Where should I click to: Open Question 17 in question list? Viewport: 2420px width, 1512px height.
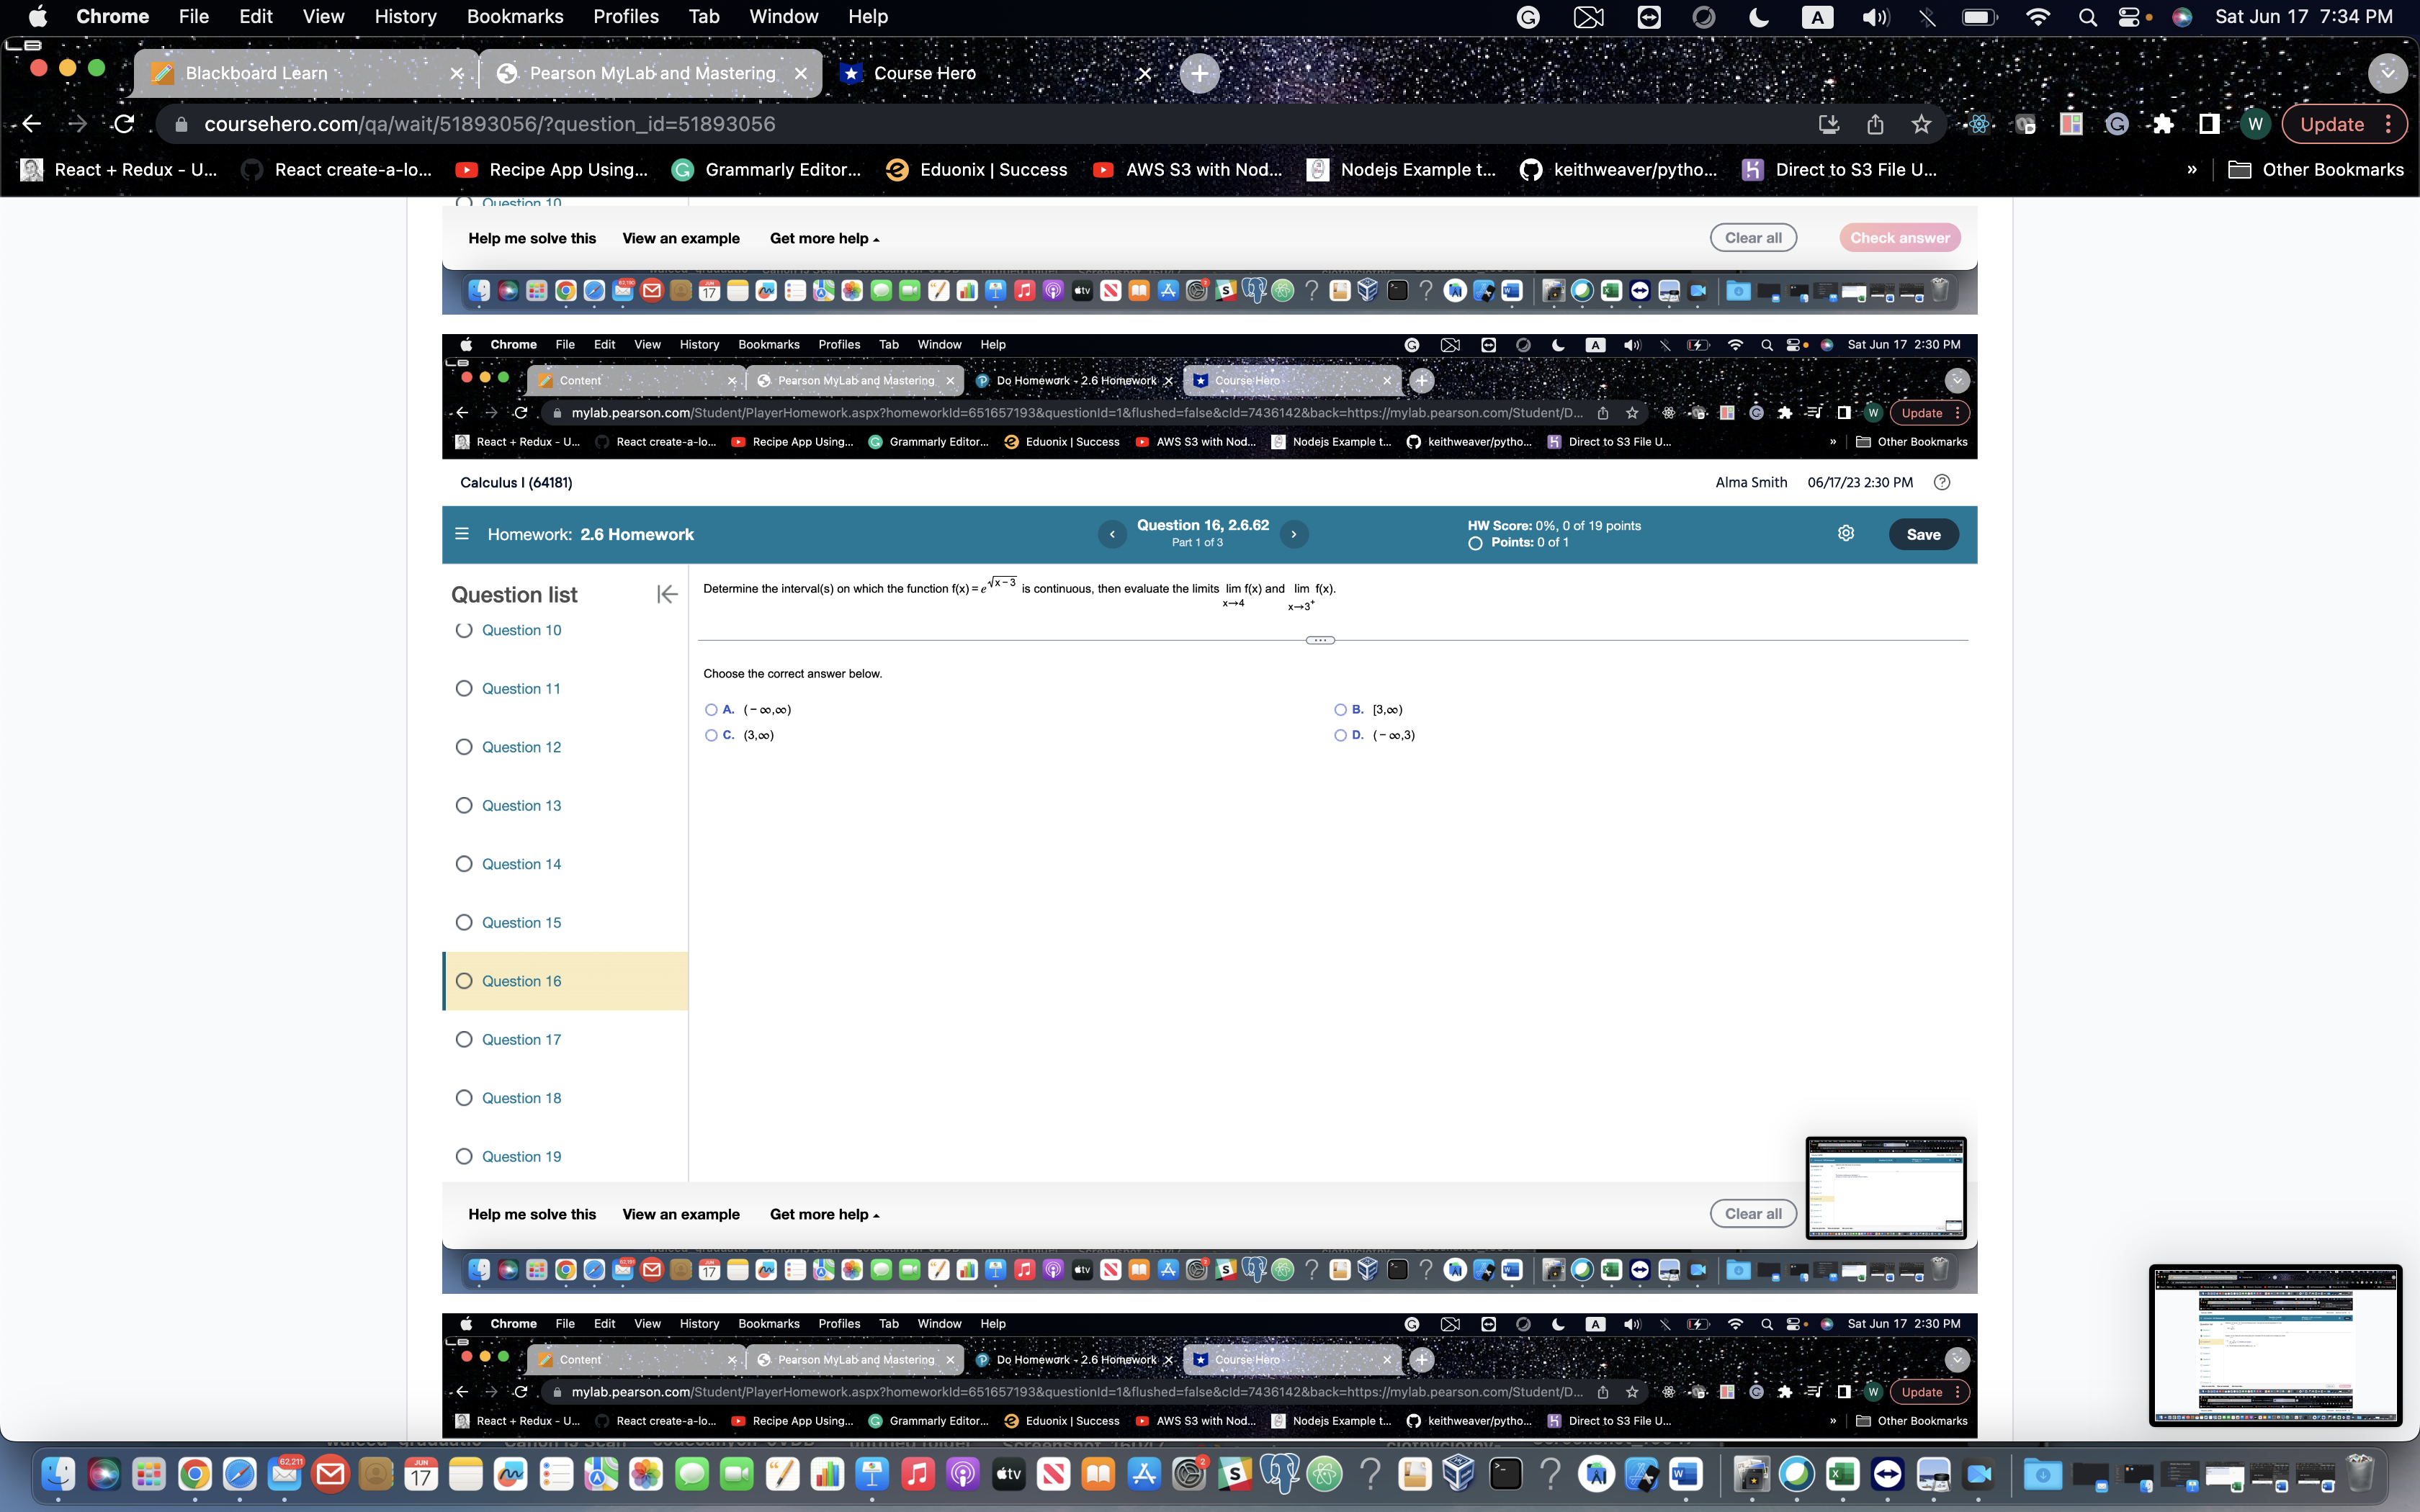click(x=521, y=1040)
